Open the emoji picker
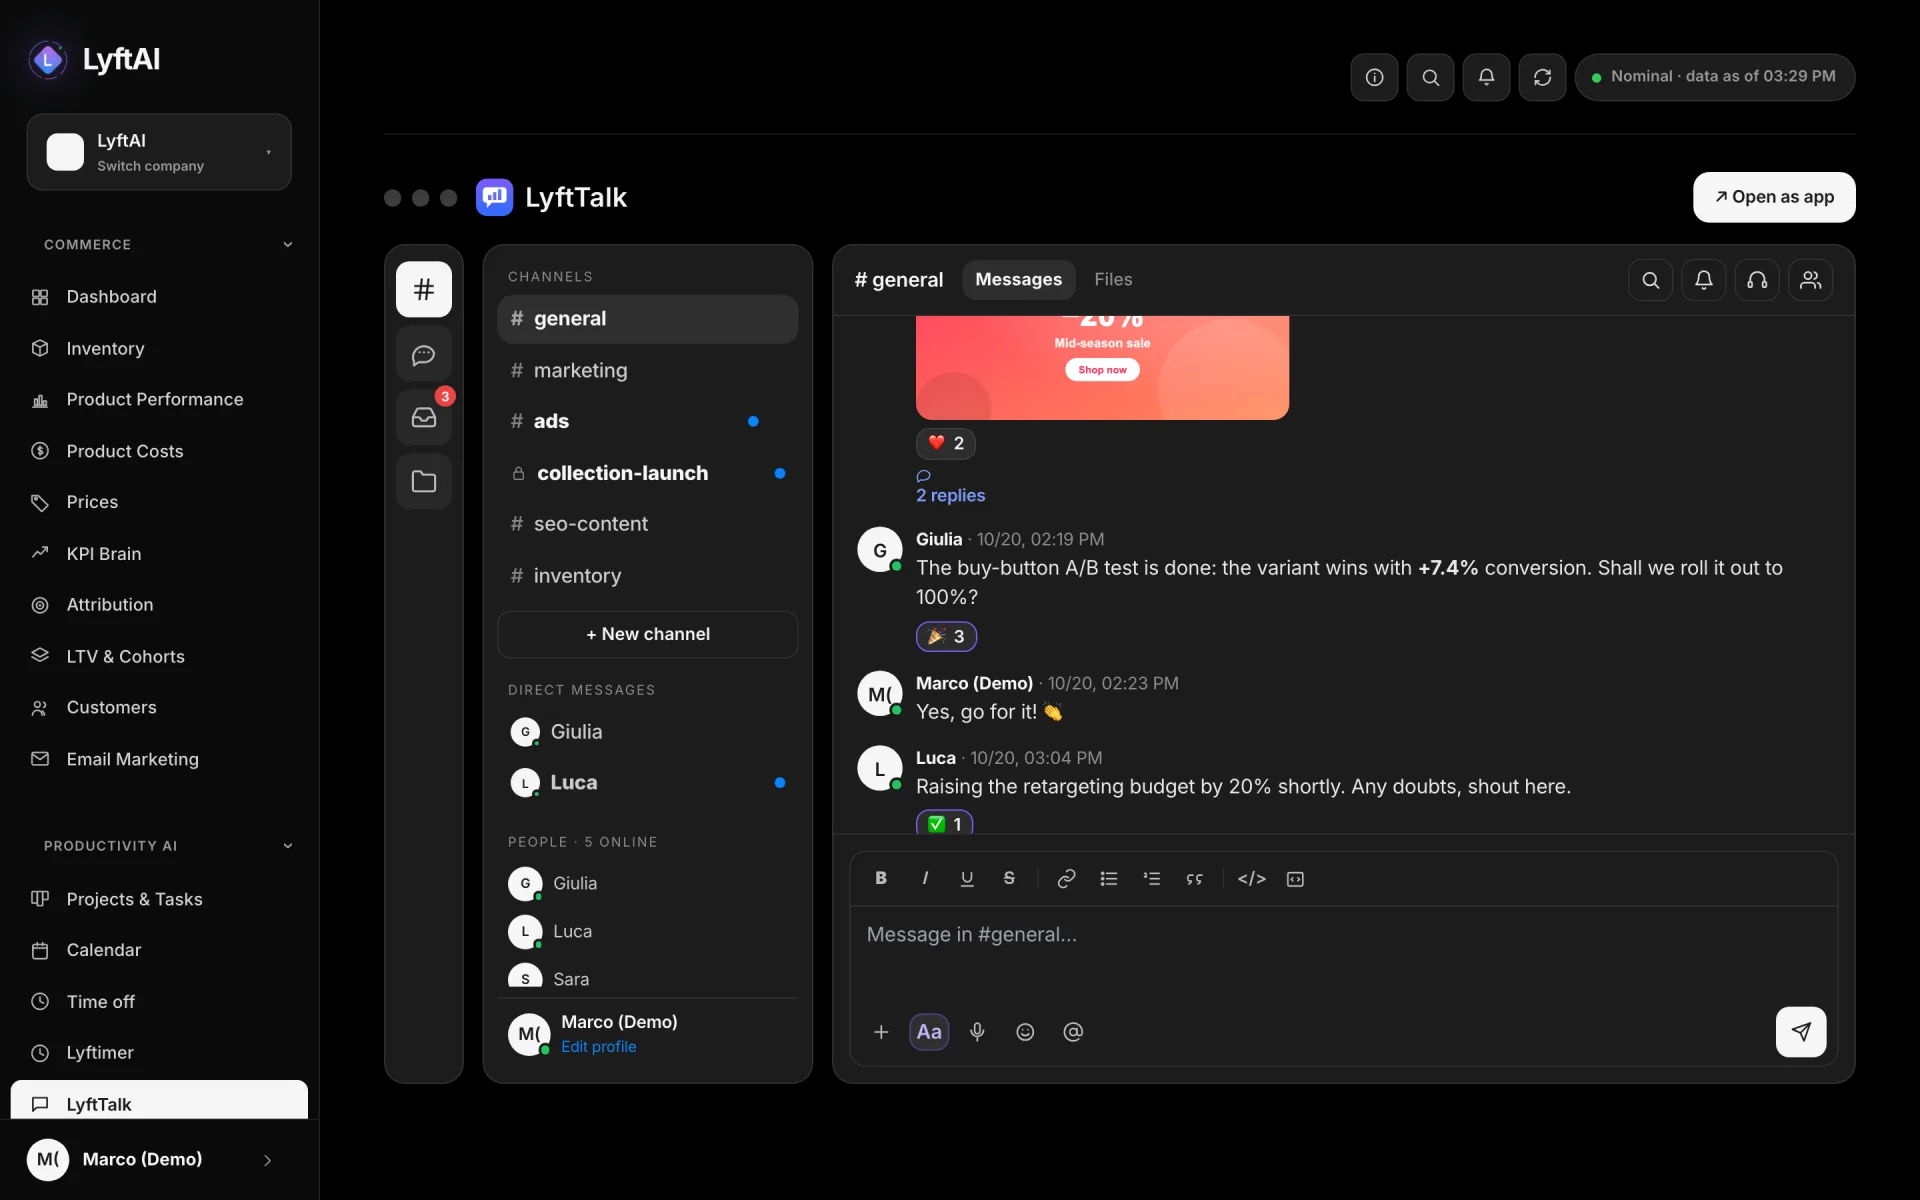The width and height of the screenshot is (1920, 1200). coord(1025,1032)
